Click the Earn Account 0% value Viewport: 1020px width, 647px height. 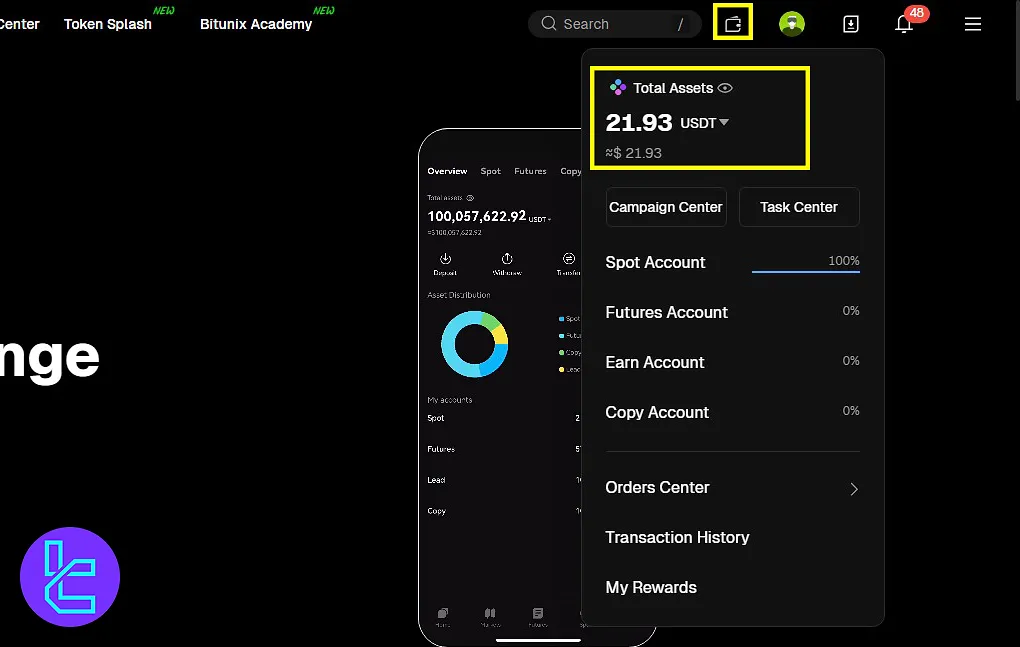pos(850,361)
